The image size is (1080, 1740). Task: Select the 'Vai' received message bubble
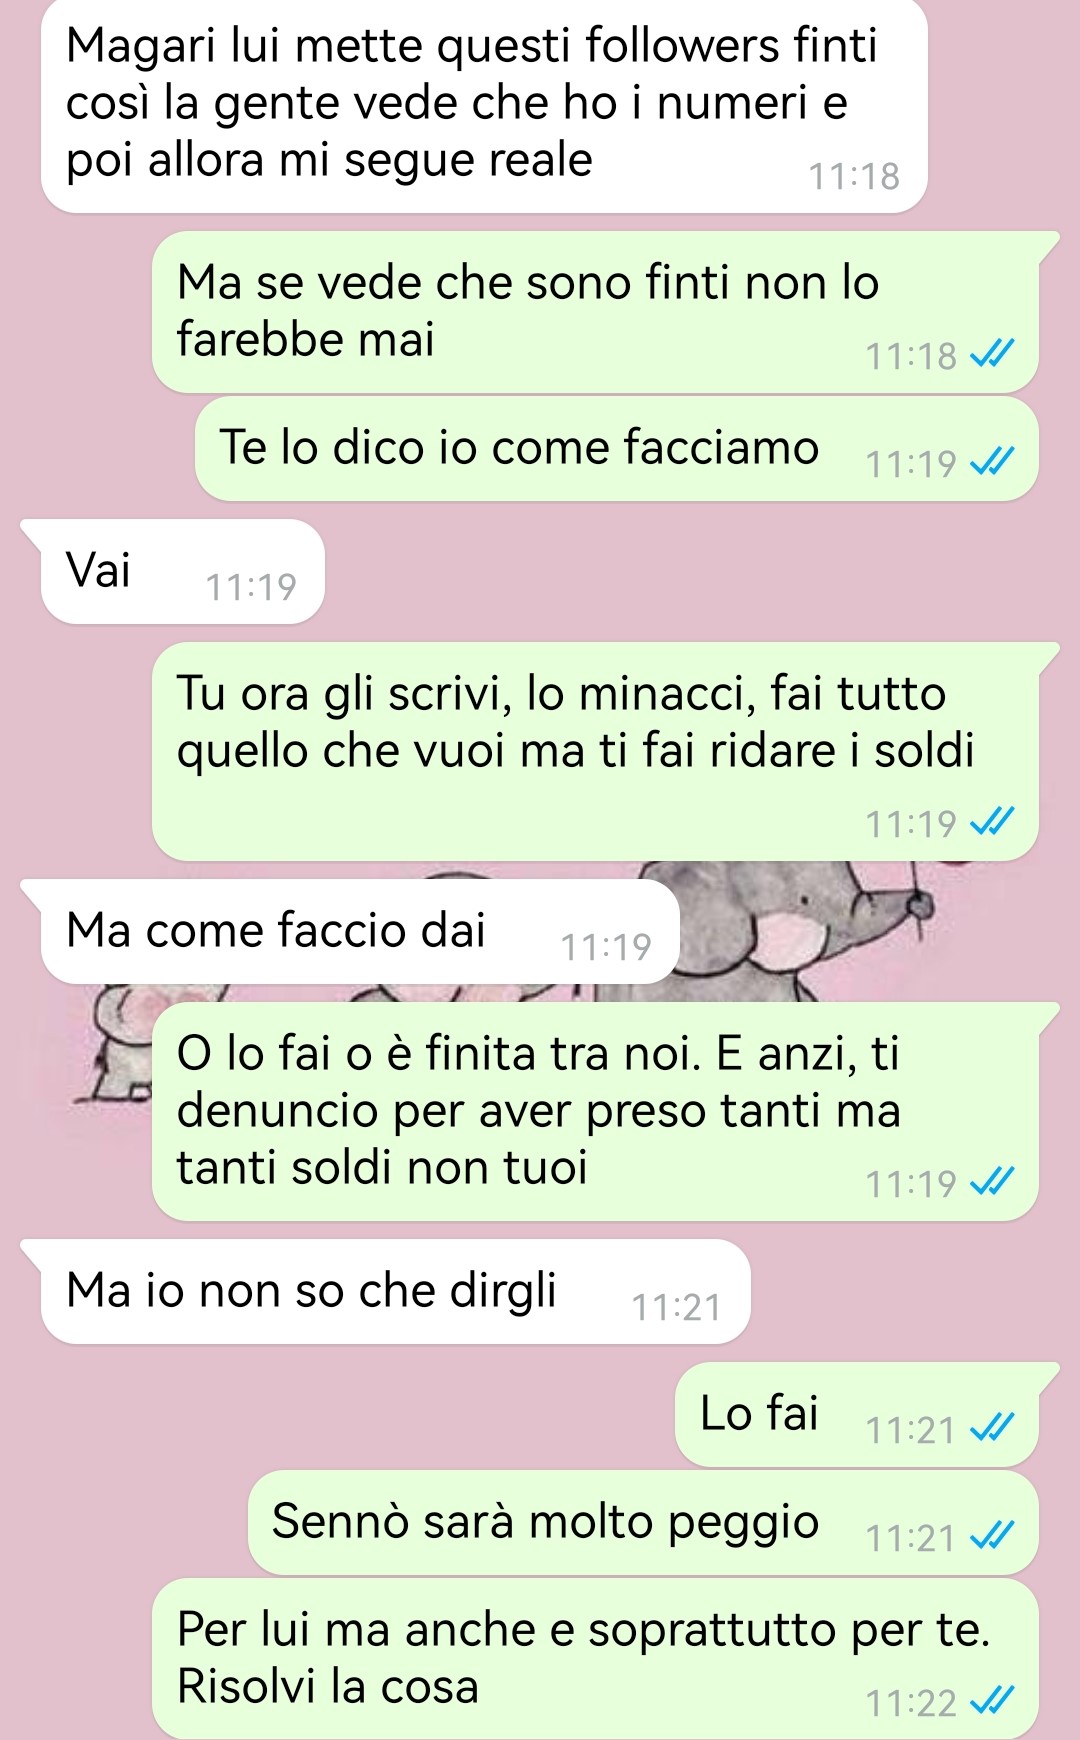182,571
